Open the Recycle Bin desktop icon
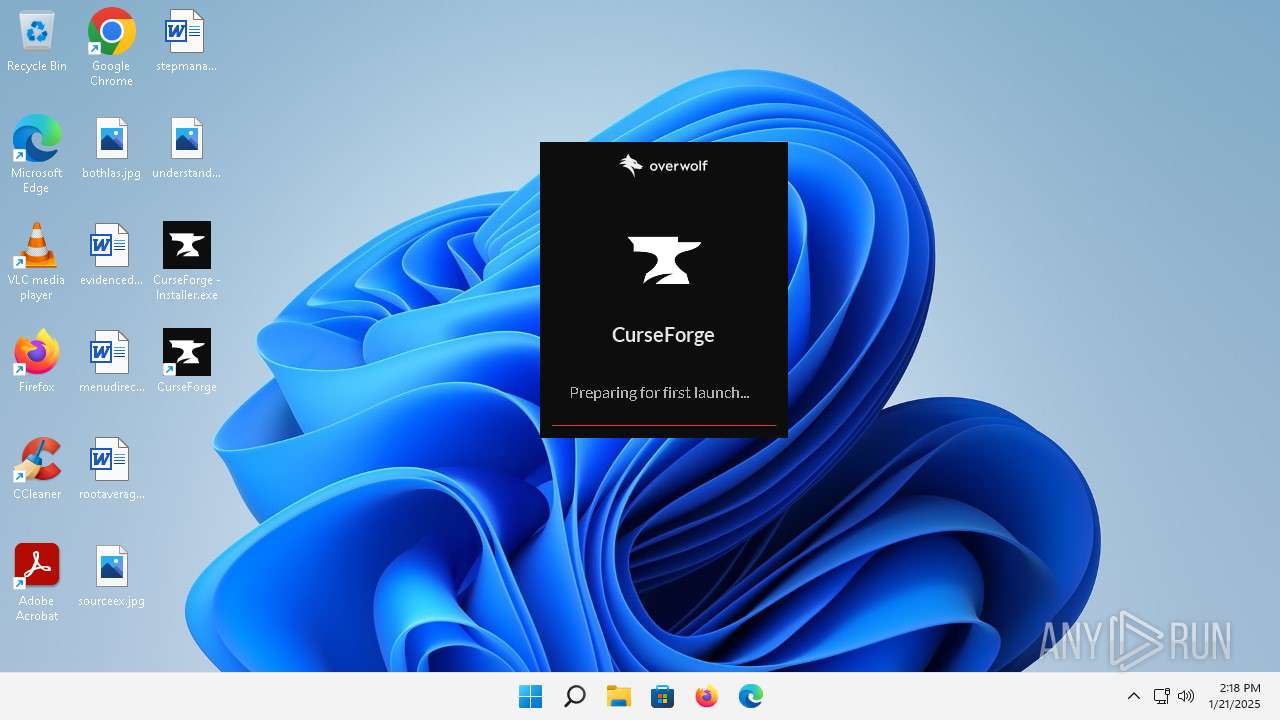 (37, 41)
